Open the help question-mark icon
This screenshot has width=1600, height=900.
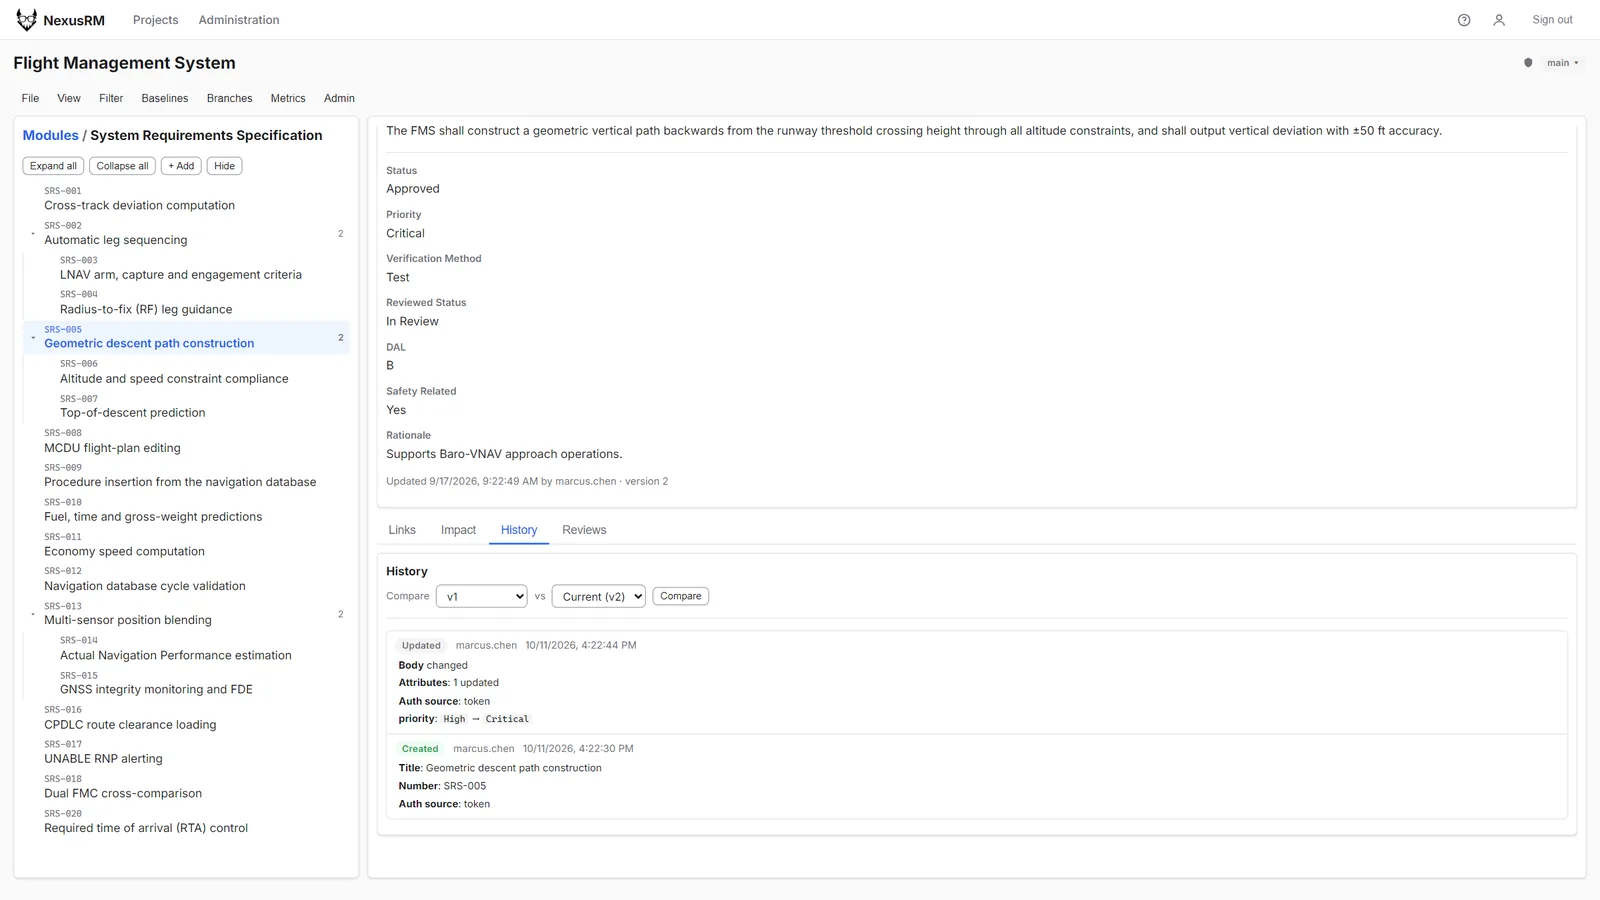pyautogui.click(x=1464, y=20)
